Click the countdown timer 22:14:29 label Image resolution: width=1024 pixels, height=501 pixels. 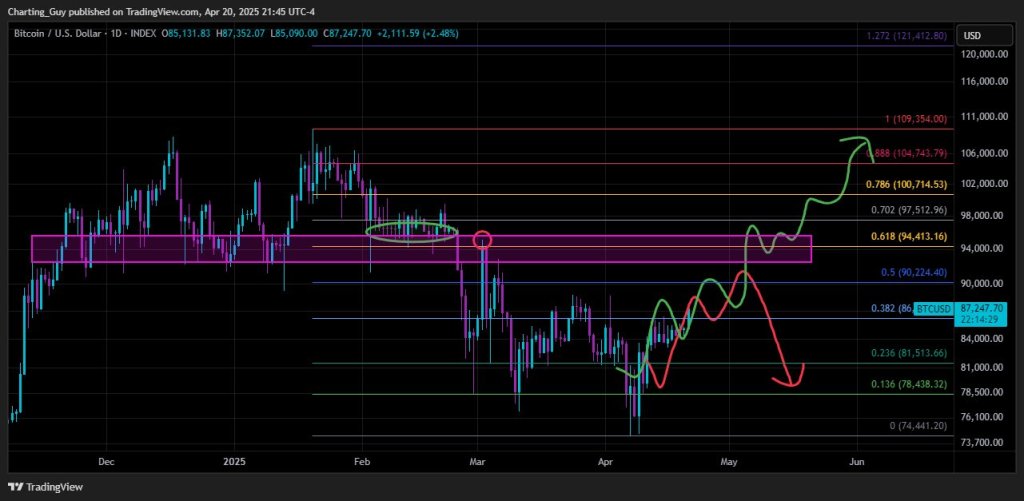pos(975,319)
